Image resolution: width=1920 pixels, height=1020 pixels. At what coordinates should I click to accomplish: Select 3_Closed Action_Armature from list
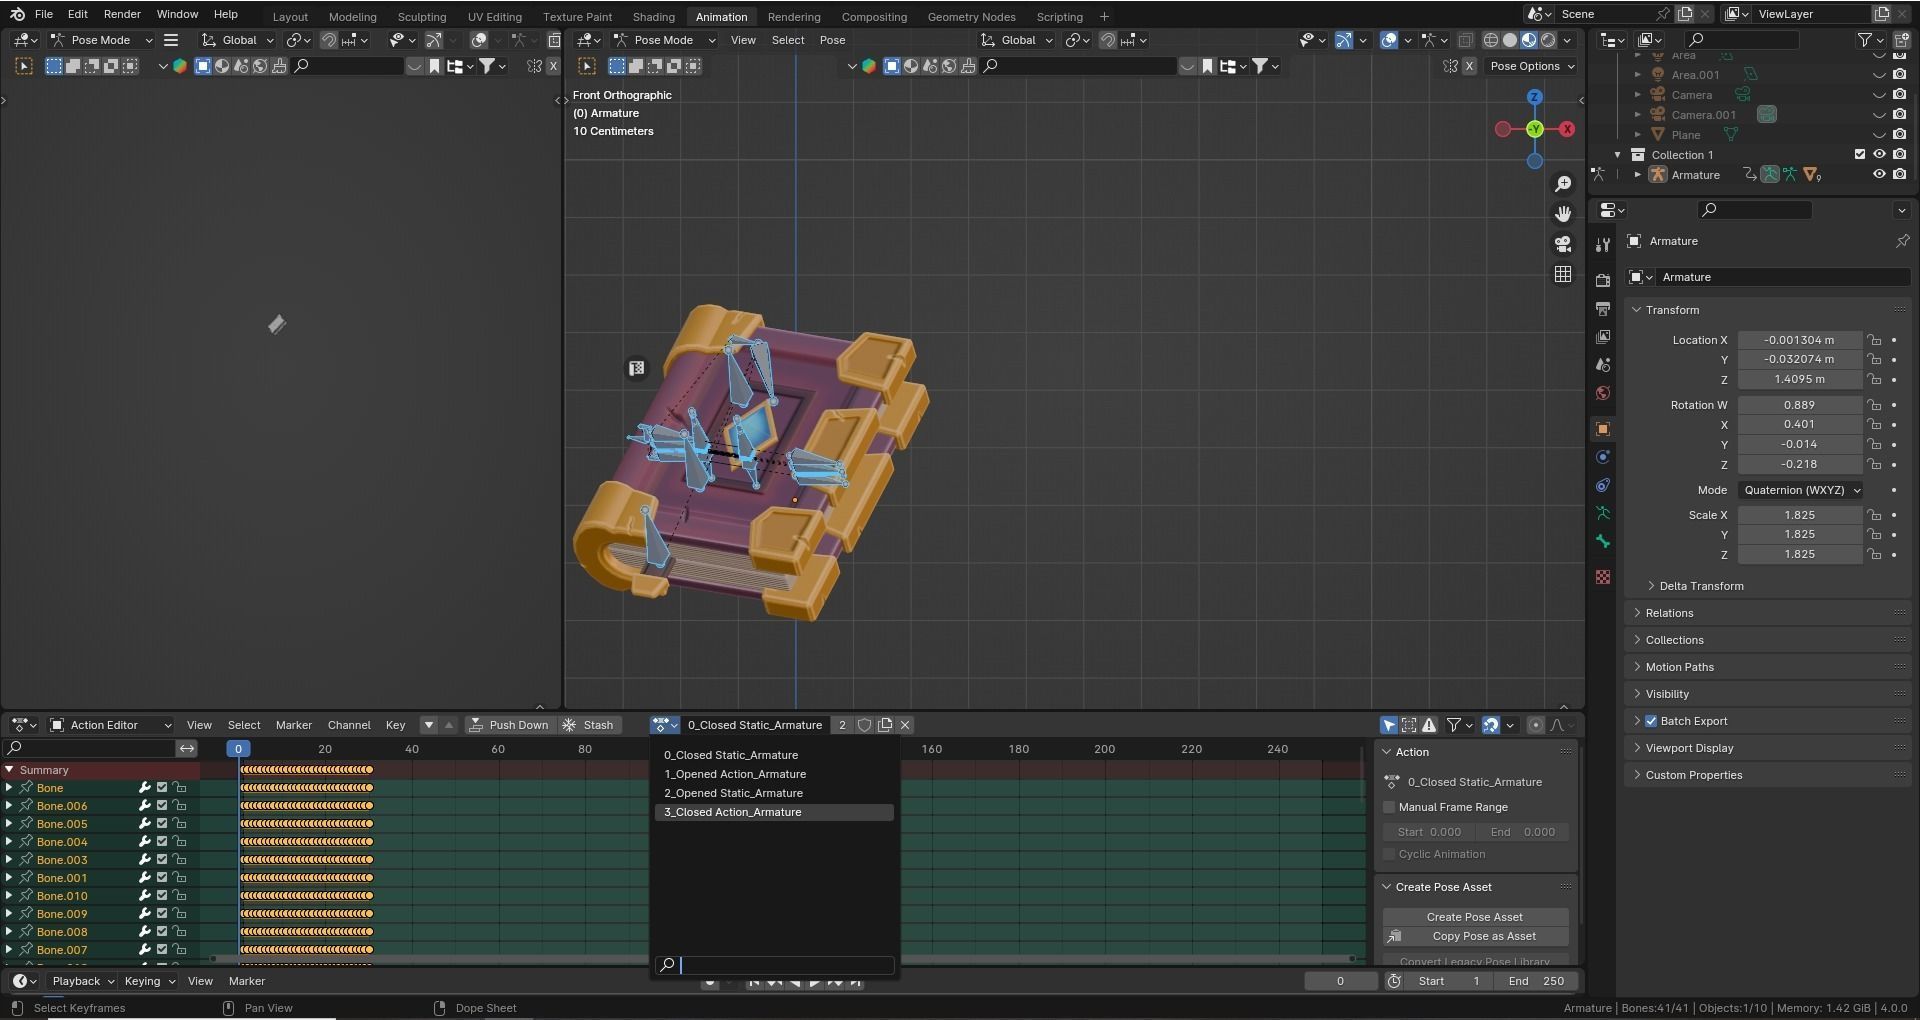775,812
